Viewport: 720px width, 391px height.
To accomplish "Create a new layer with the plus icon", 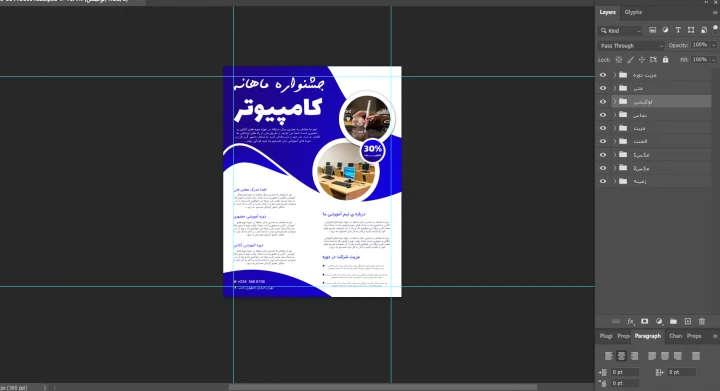I will pyautogui.click(x=688, y=322).
